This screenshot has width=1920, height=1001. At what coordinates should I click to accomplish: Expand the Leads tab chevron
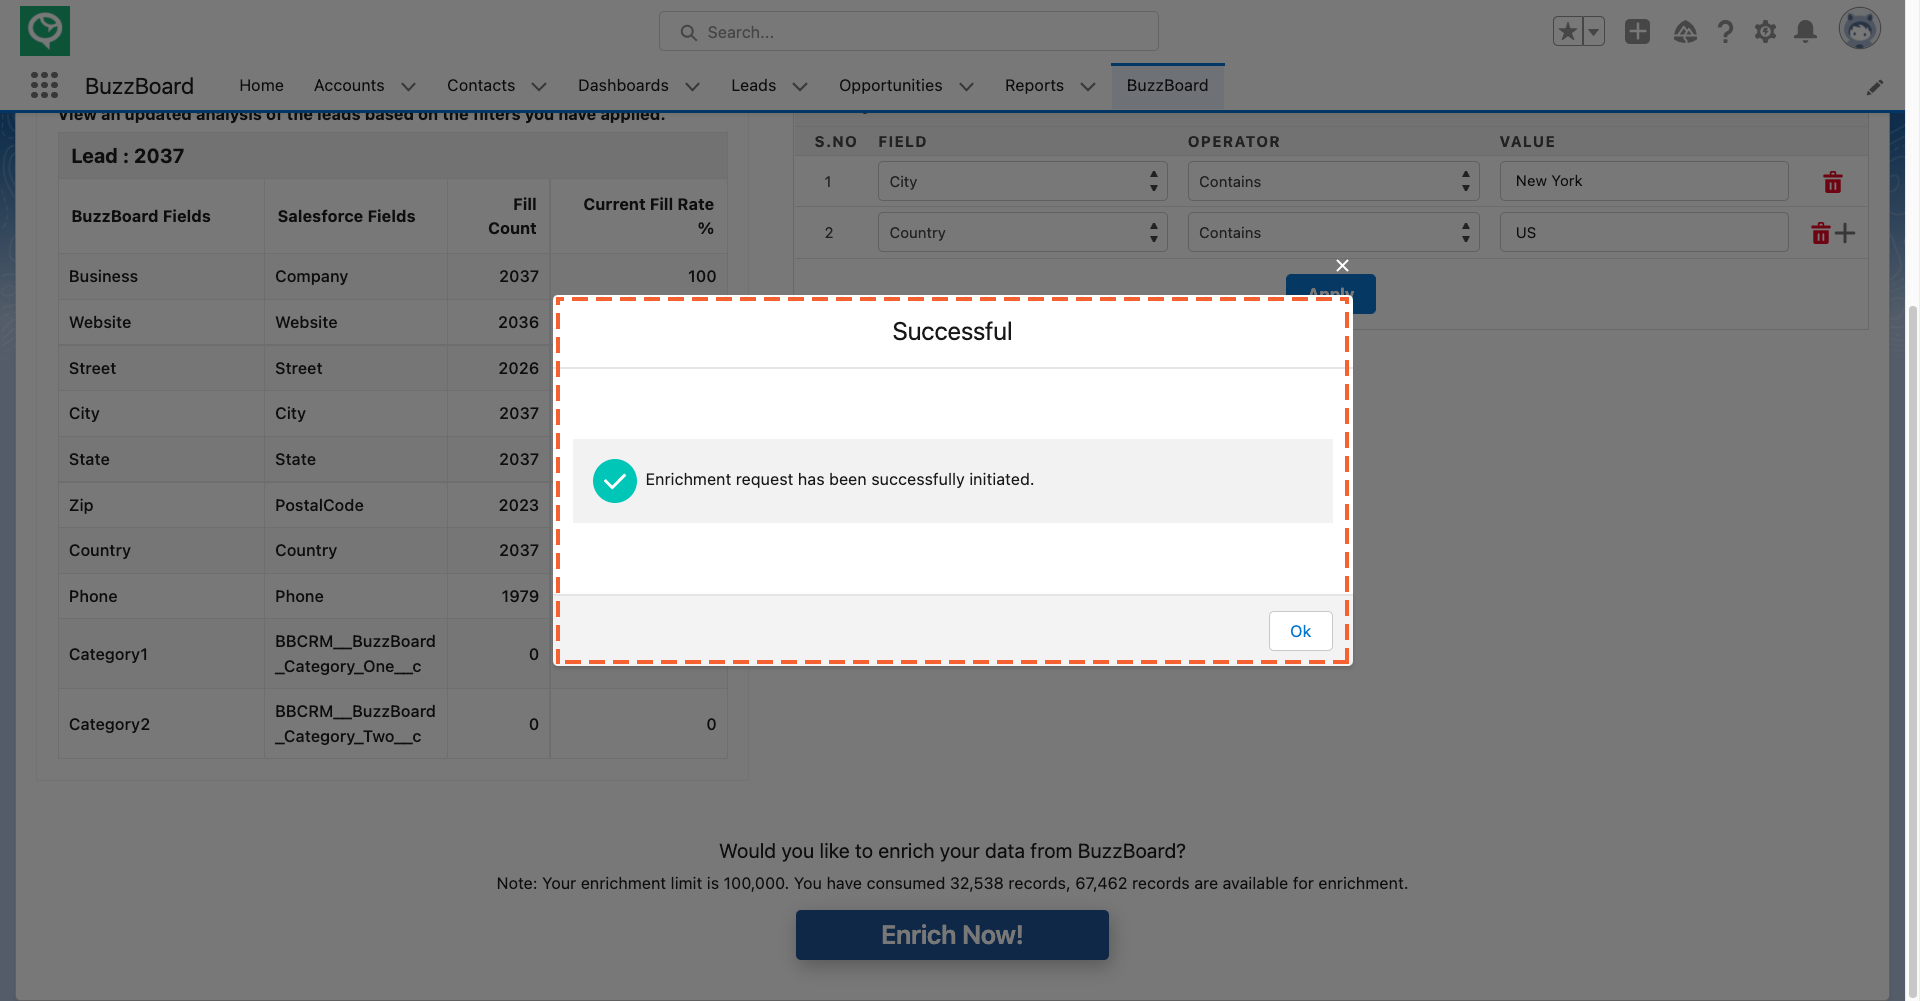(800, 87)
